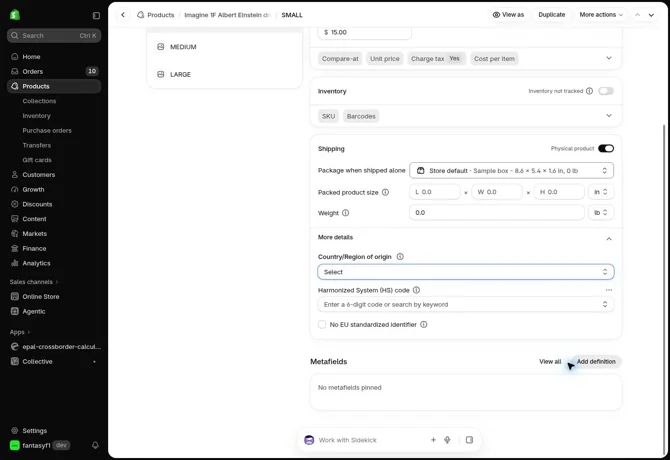Collapse the sidebar panel icon

tap(96, 15)
